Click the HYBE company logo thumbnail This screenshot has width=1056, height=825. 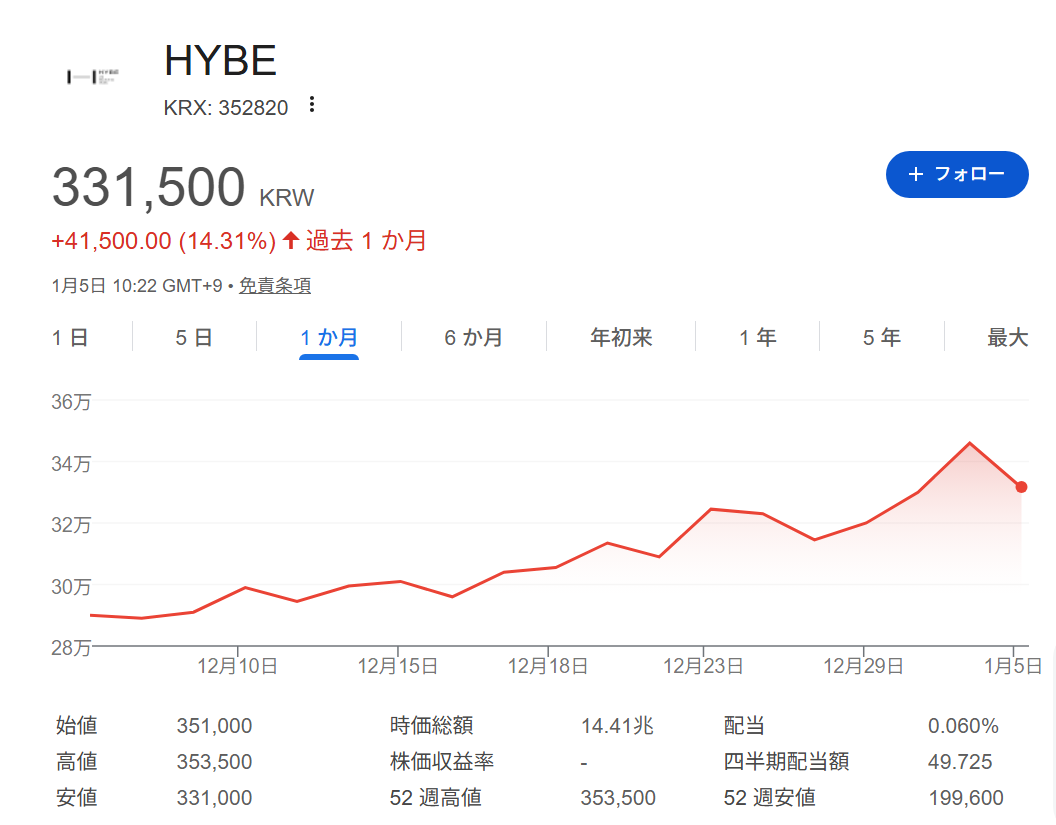(x=93, y=77)
